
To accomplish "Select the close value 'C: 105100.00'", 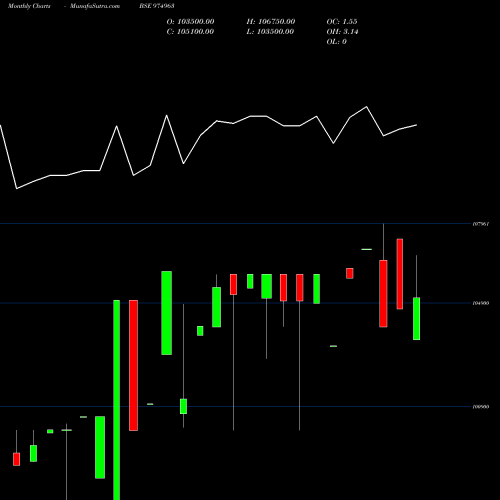I will [190, 32].
